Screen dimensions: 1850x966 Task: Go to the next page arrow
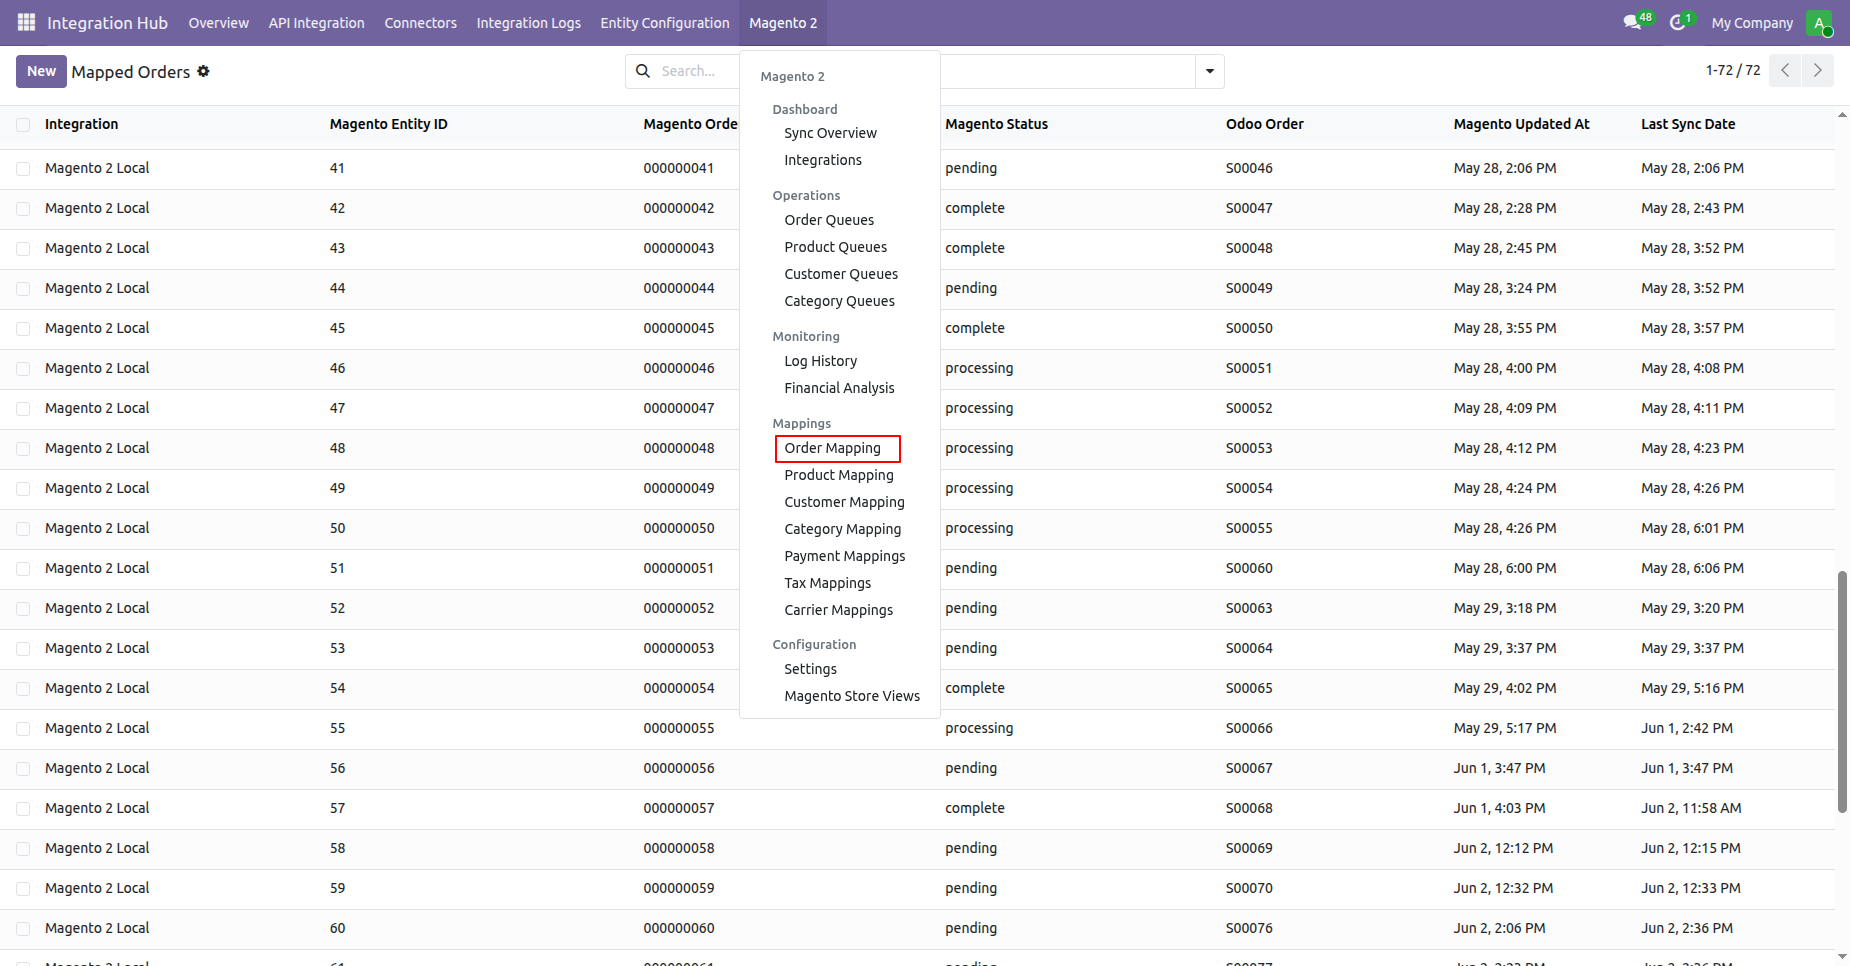pyautogui.click(x=1818, y=70)
